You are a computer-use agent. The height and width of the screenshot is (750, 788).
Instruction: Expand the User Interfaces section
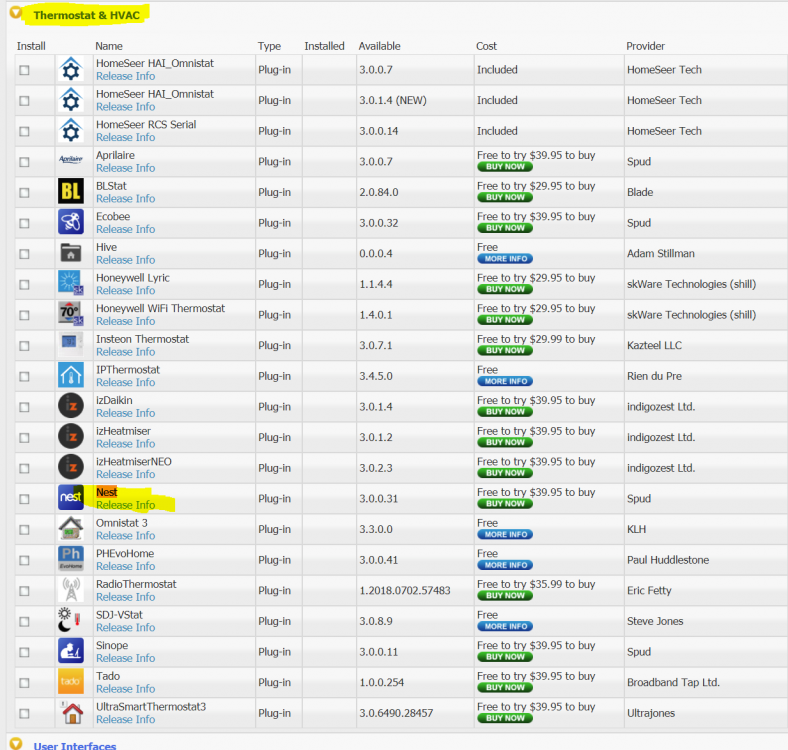(16, 744)
